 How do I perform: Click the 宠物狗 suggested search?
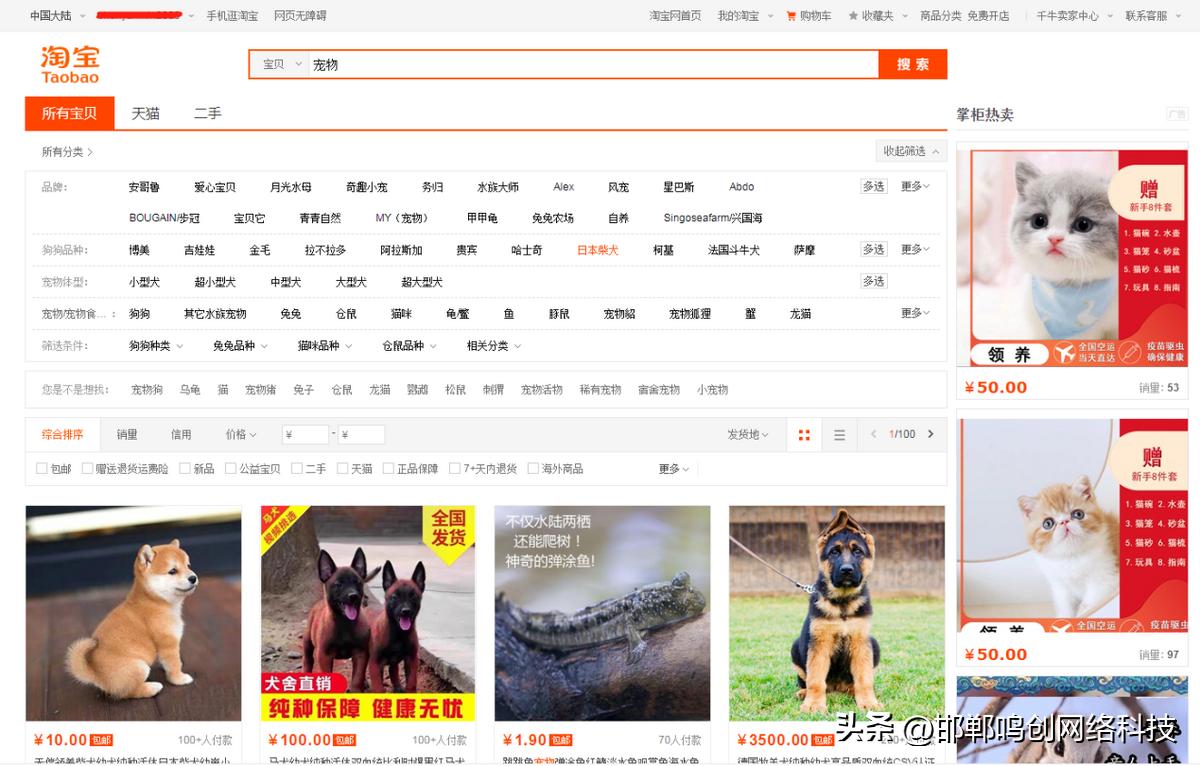point(147,390)
